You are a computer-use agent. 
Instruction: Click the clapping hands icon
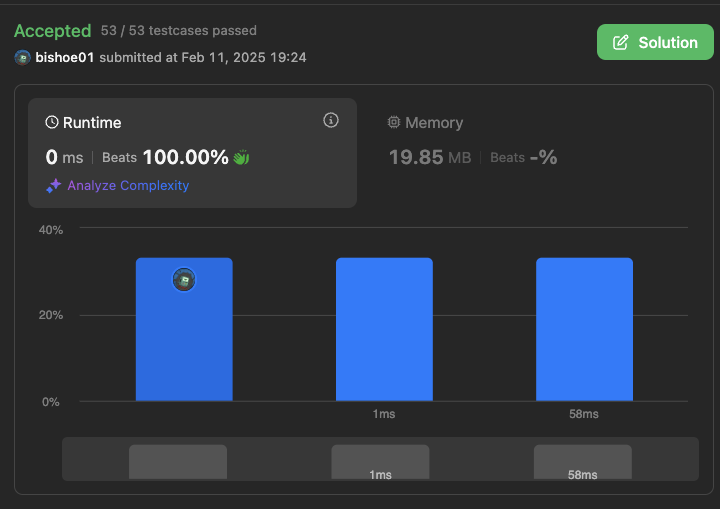241,157
